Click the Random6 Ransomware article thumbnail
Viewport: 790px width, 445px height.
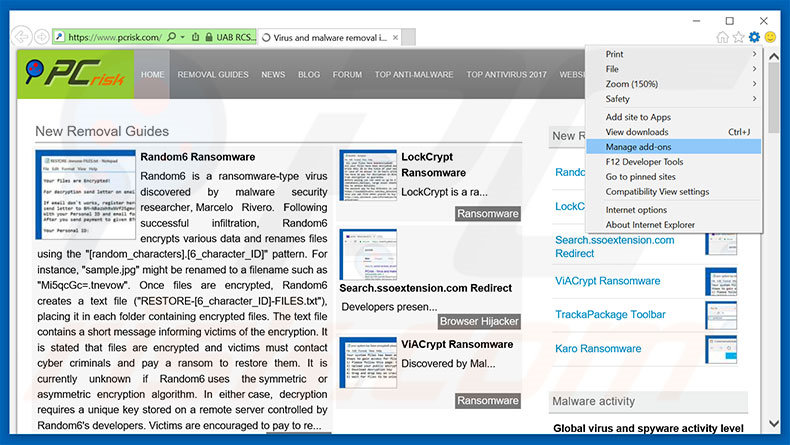(85, 193)
